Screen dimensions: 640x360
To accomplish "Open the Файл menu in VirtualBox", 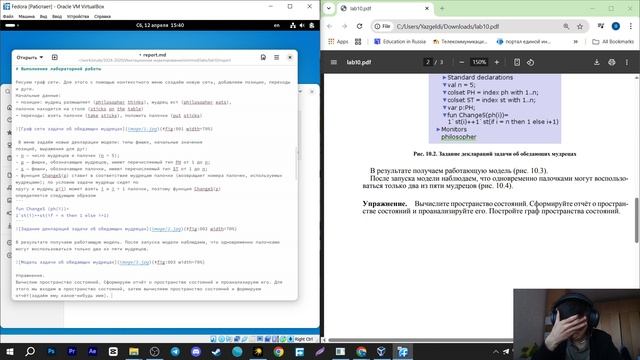I will click(8, 17).
